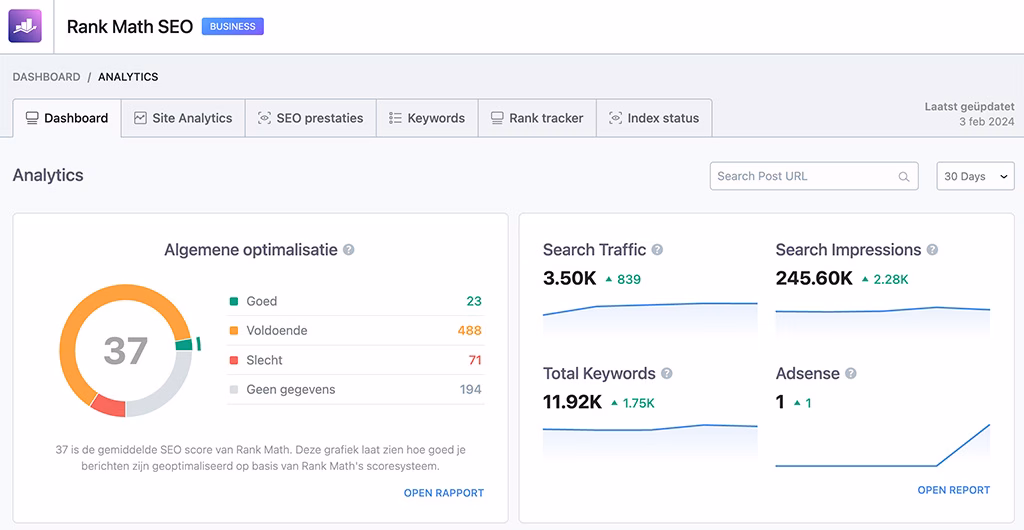
Task: Click the chart icon on Site Analytics tab
Action: point(140,118)
